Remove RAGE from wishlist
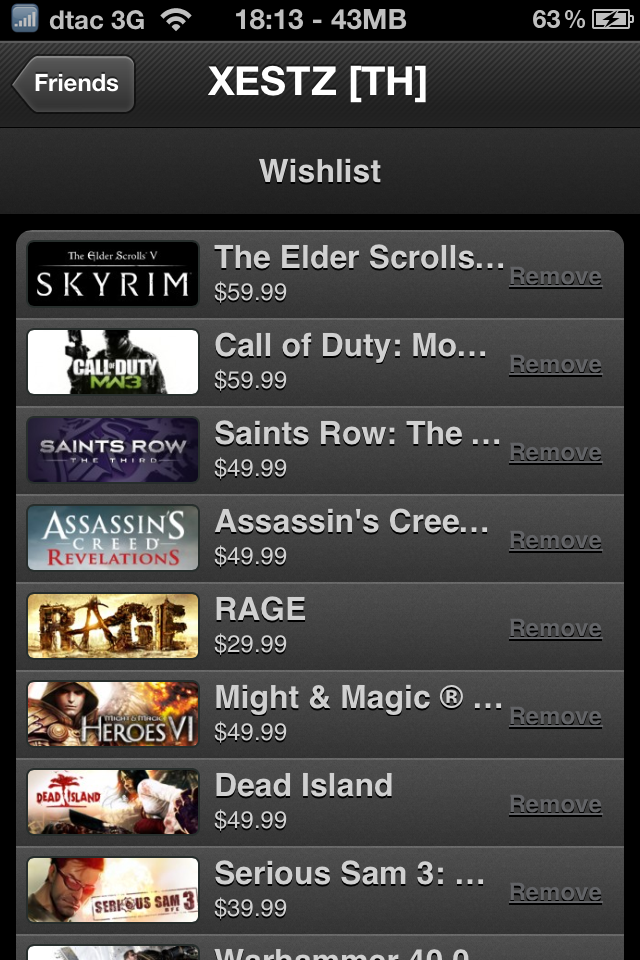The width and height of the screenshot is (640, 960). click(x=555, y=629)
